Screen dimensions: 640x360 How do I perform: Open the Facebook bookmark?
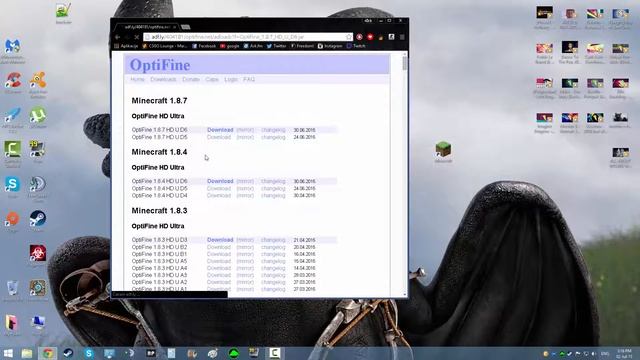coord(204,46)
